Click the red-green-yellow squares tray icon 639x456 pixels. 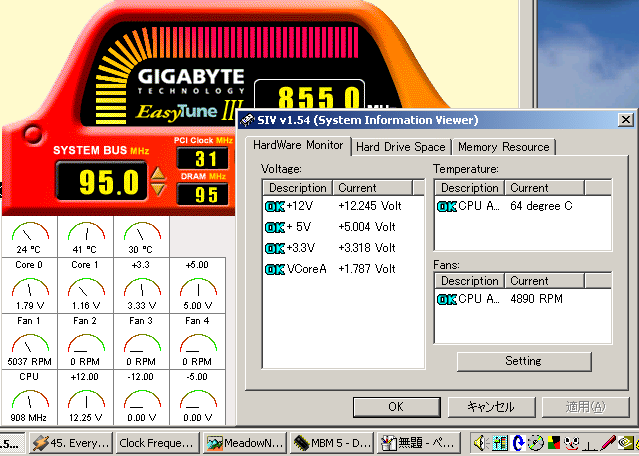point(553,443)
